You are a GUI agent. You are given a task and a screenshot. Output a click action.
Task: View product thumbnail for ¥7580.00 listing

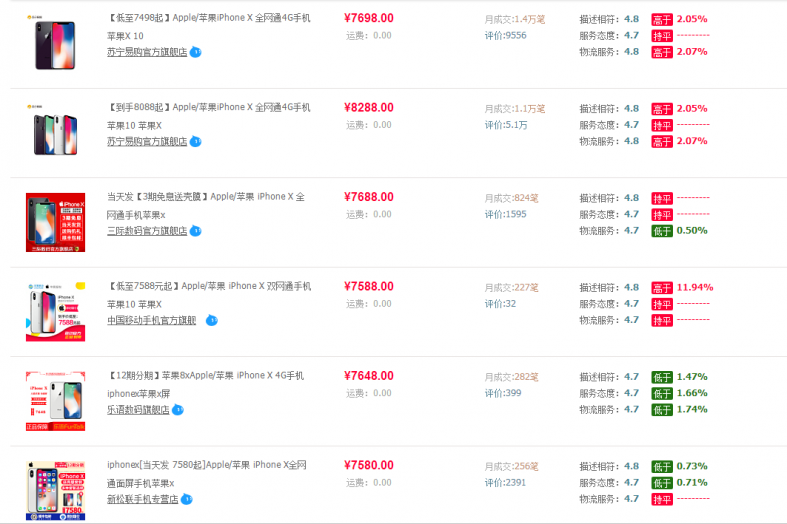(x=55, y=491)
